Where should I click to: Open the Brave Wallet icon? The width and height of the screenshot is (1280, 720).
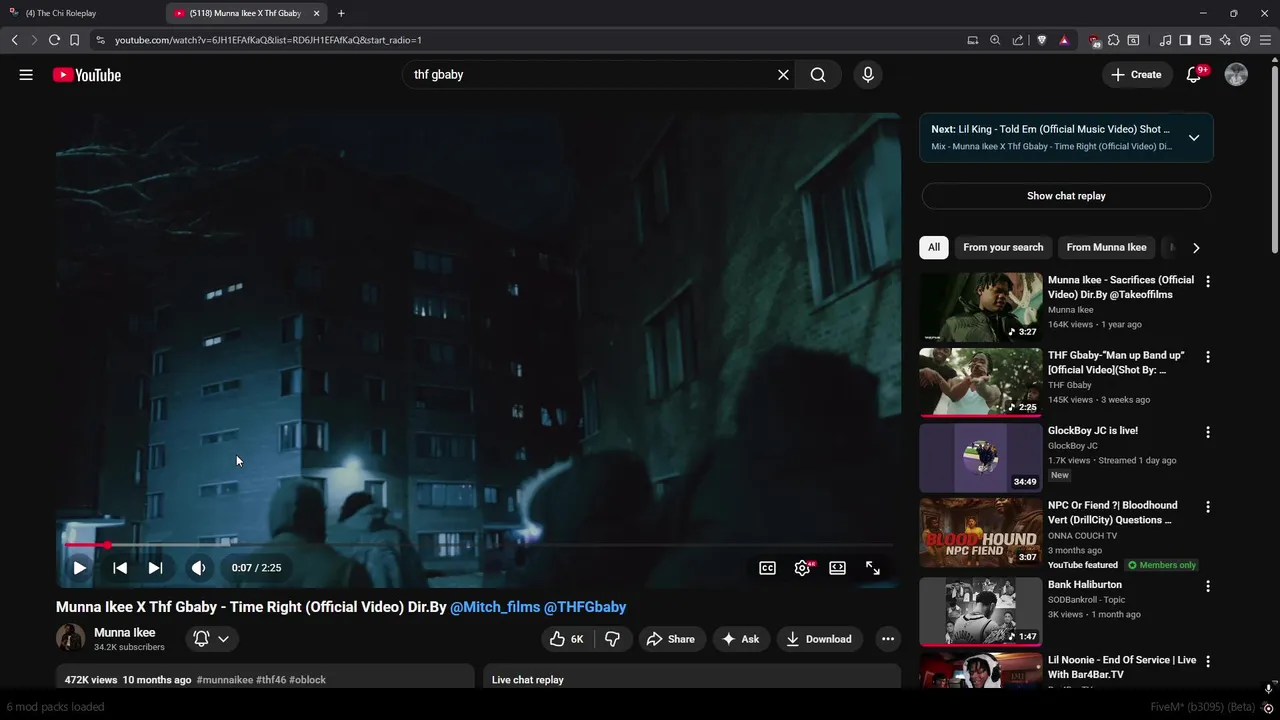1205,40
